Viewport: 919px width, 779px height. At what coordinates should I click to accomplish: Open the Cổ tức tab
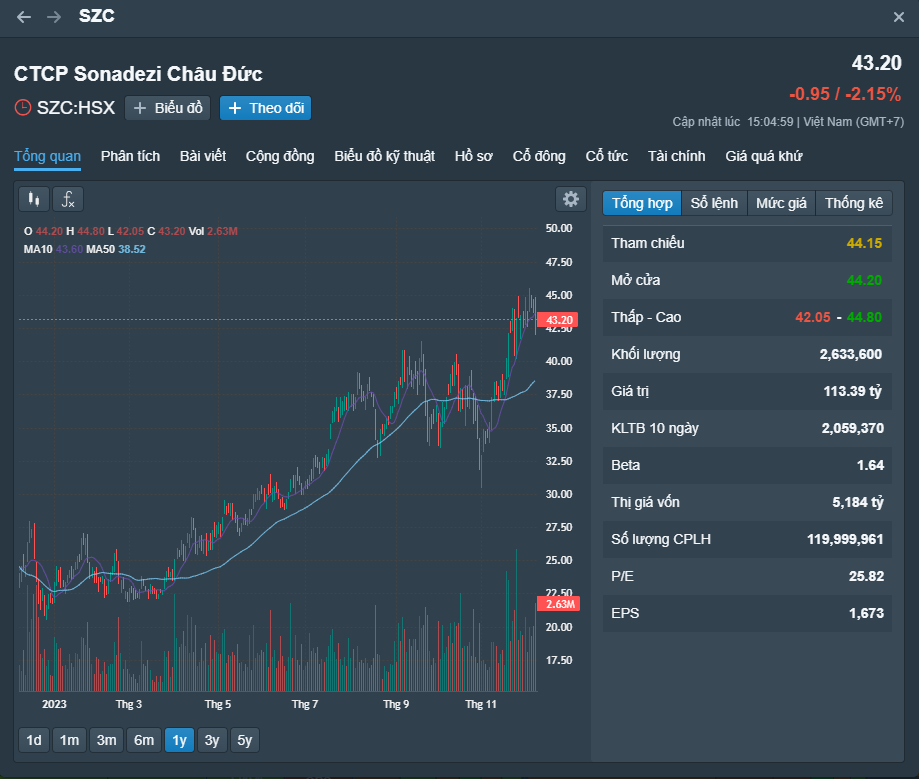click(x=607, y=157)
